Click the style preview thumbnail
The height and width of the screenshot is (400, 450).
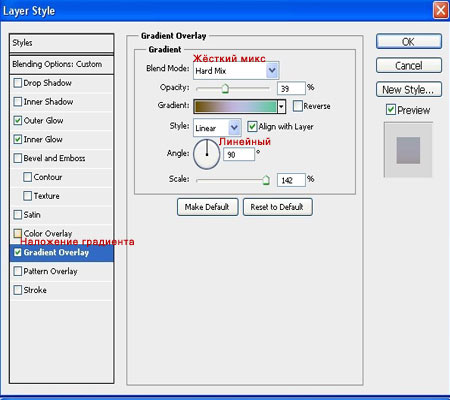click(408, 150)
